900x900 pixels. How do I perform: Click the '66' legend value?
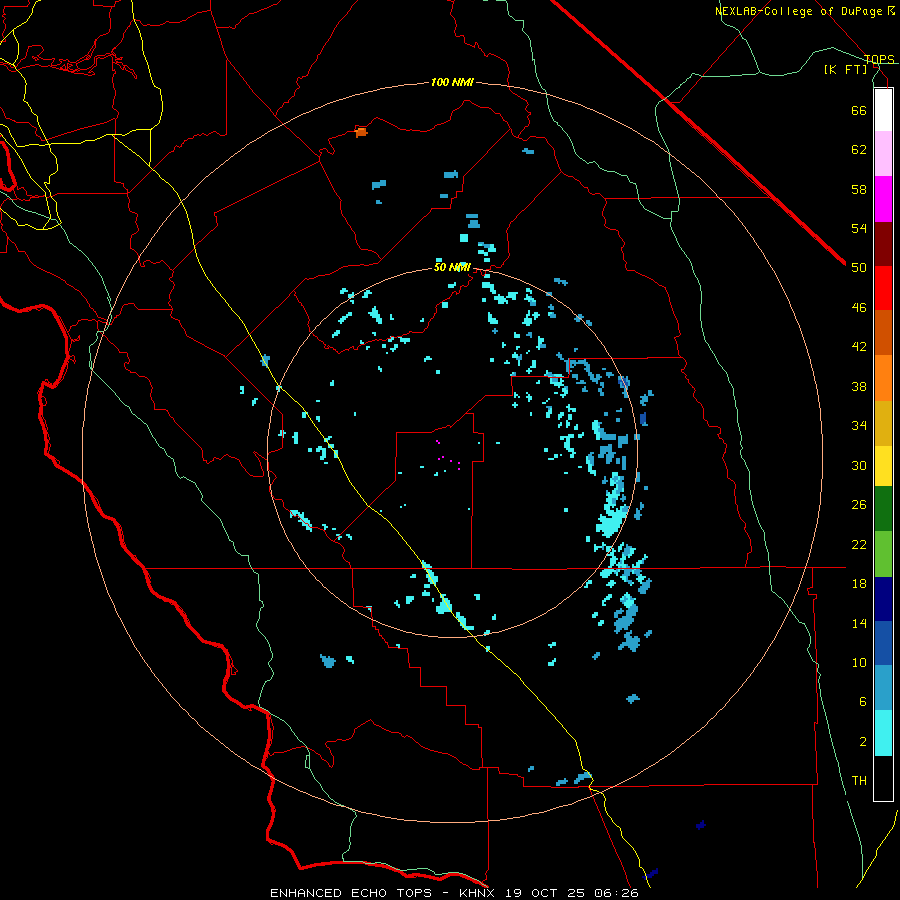click(859, 110)
